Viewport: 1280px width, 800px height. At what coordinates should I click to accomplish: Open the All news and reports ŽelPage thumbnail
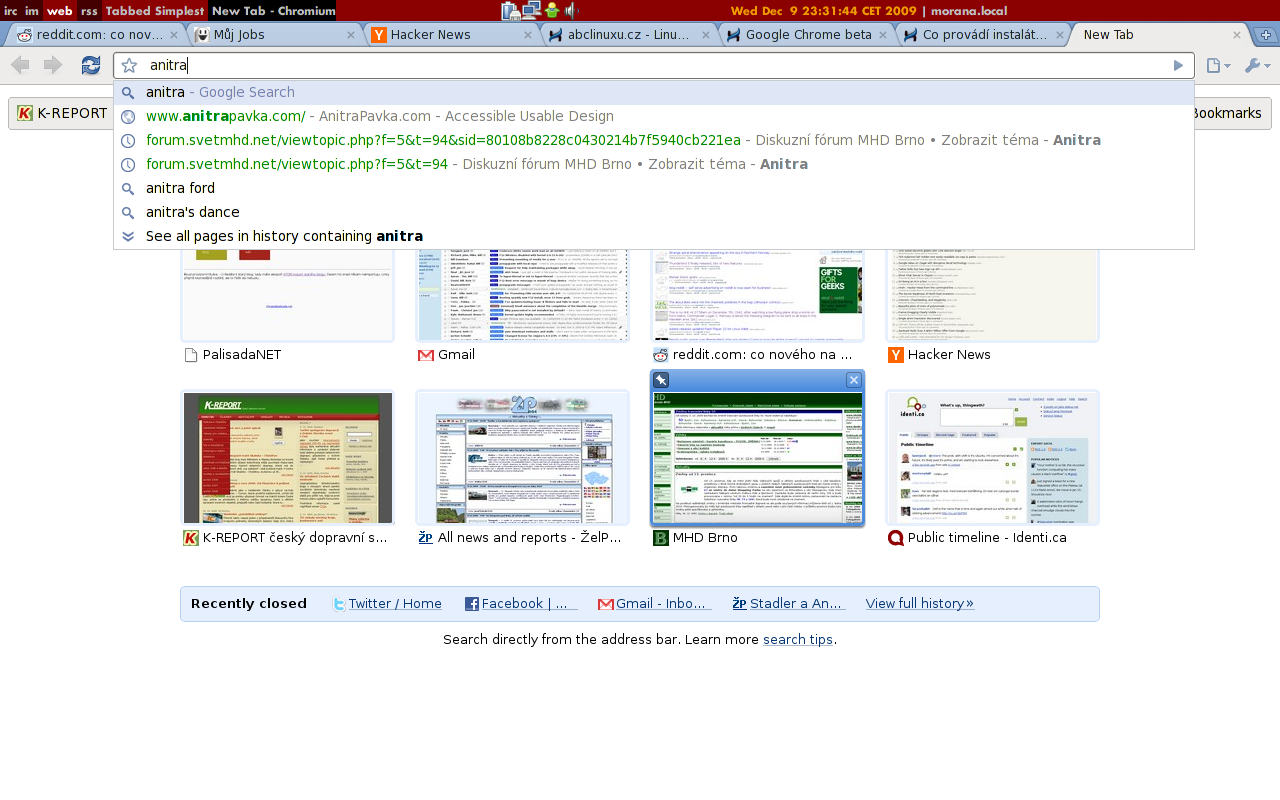tap(523, 458)
